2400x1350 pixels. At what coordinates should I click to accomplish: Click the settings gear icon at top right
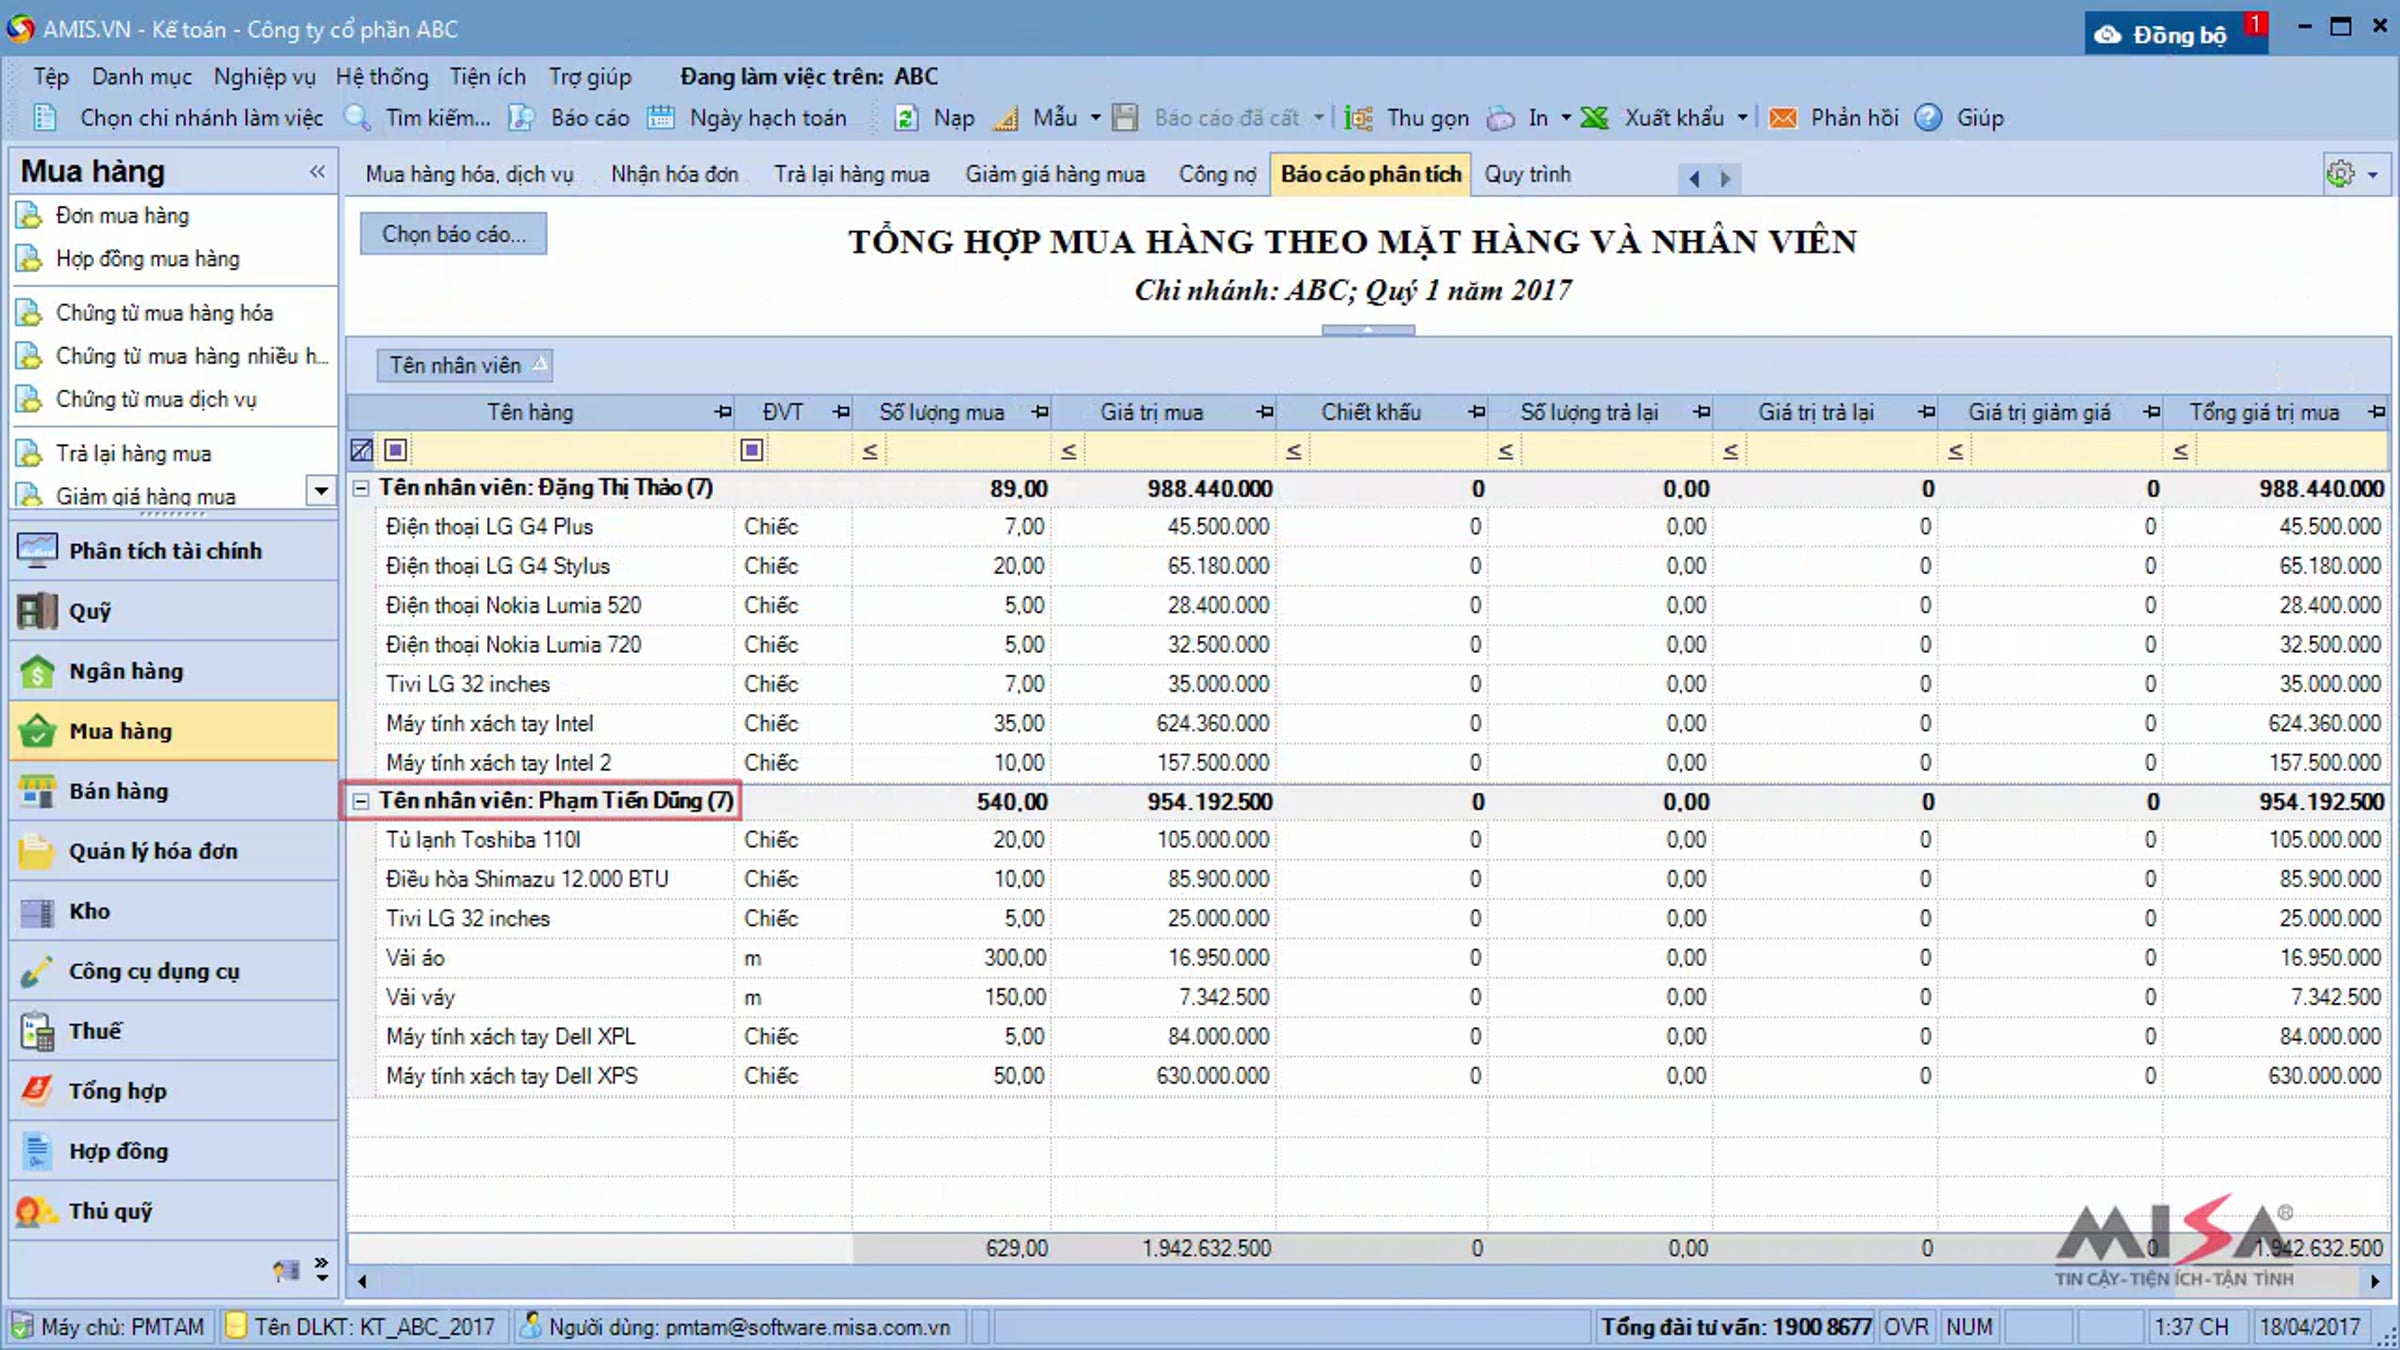[2341, 174]
